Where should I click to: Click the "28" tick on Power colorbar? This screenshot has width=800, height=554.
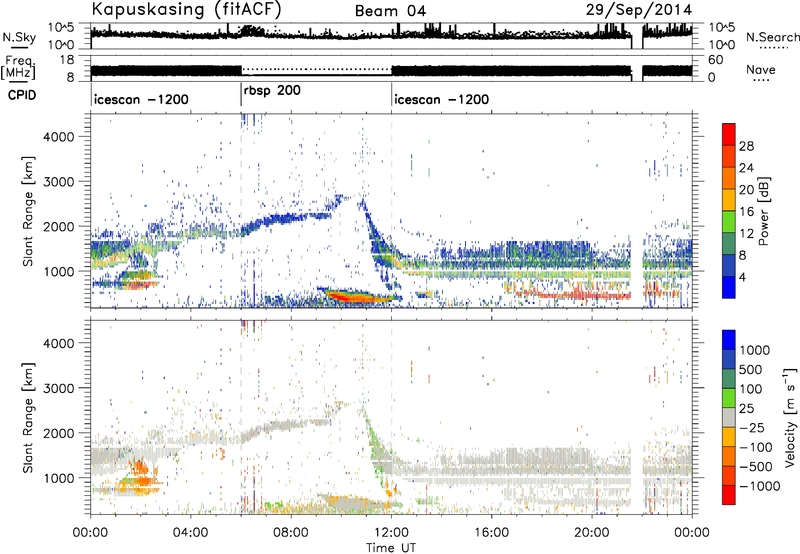746,146
